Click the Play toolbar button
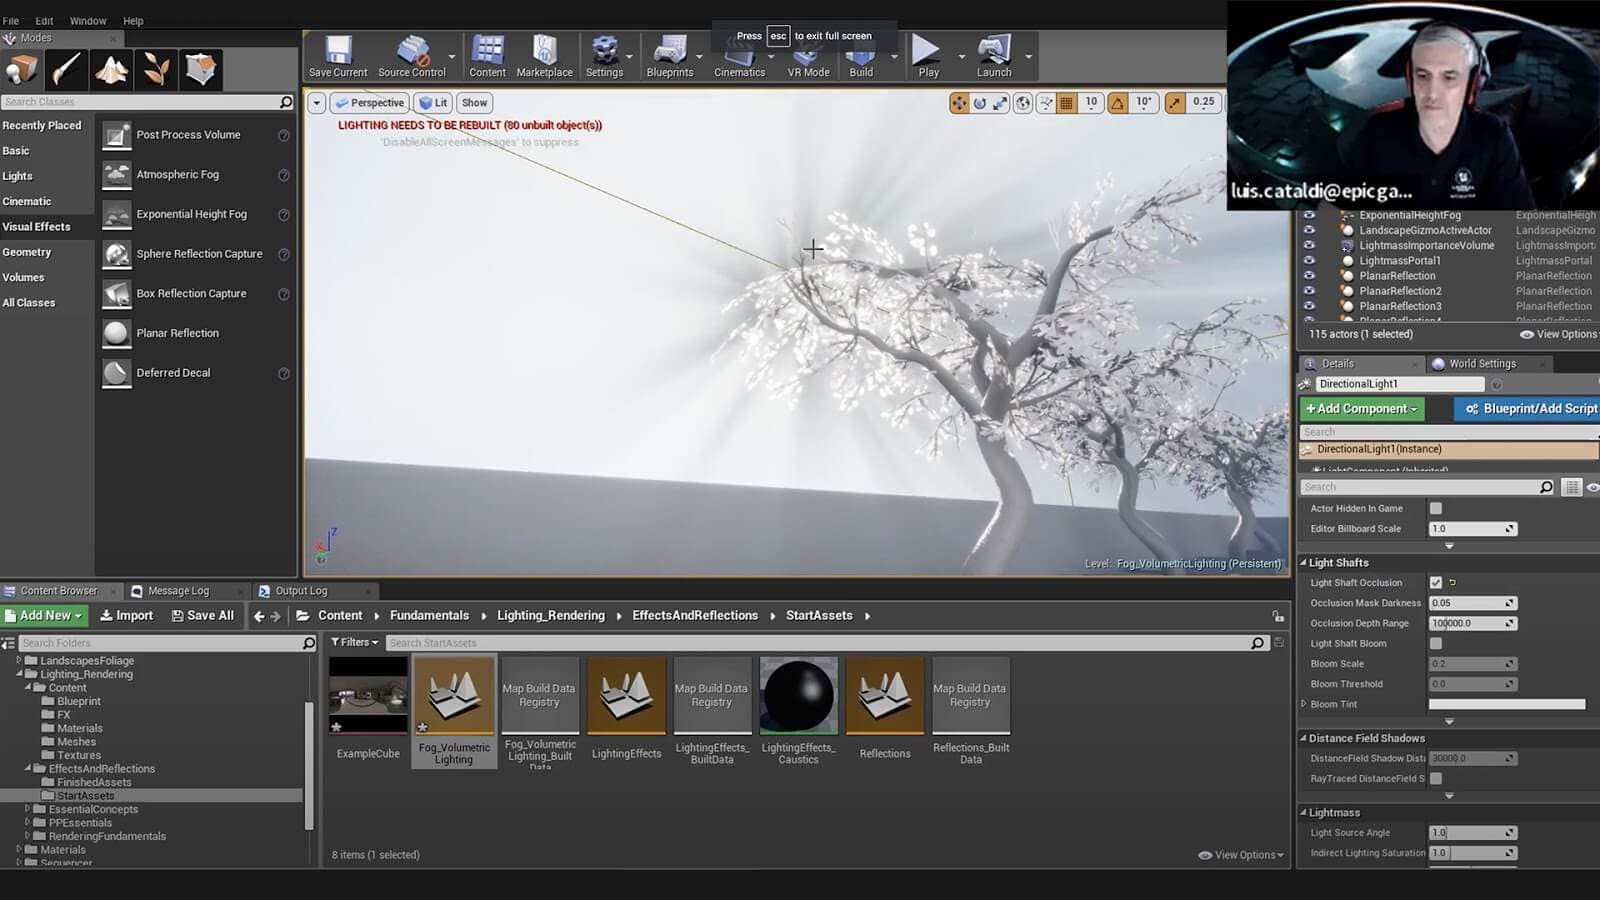Image resolution: width=1600 pixels, height=900 pixels. point(928,57)
